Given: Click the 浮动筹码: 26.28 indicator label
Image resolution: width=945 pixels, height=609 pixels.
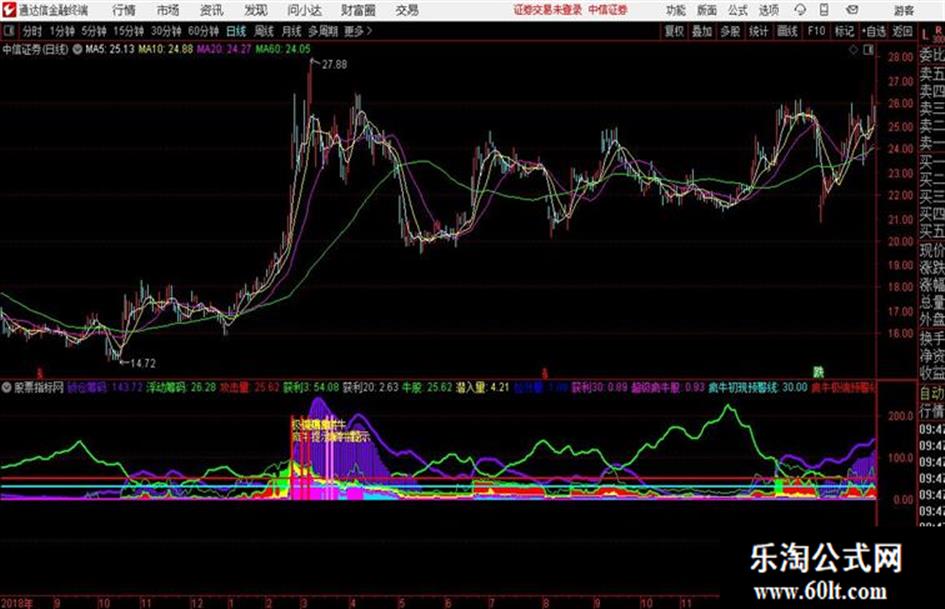Looking at the screenshot, I should click(181, 387).
